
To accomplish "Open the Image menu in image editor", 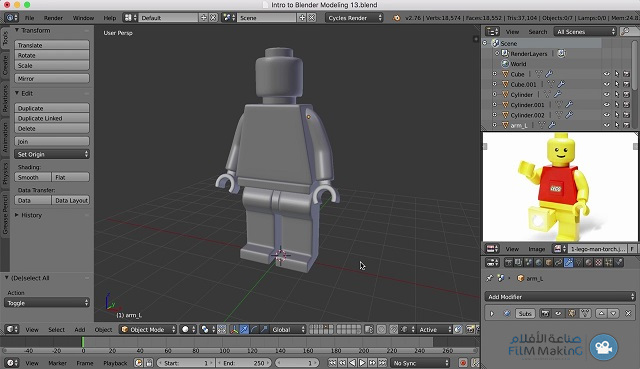I will 537,249.
